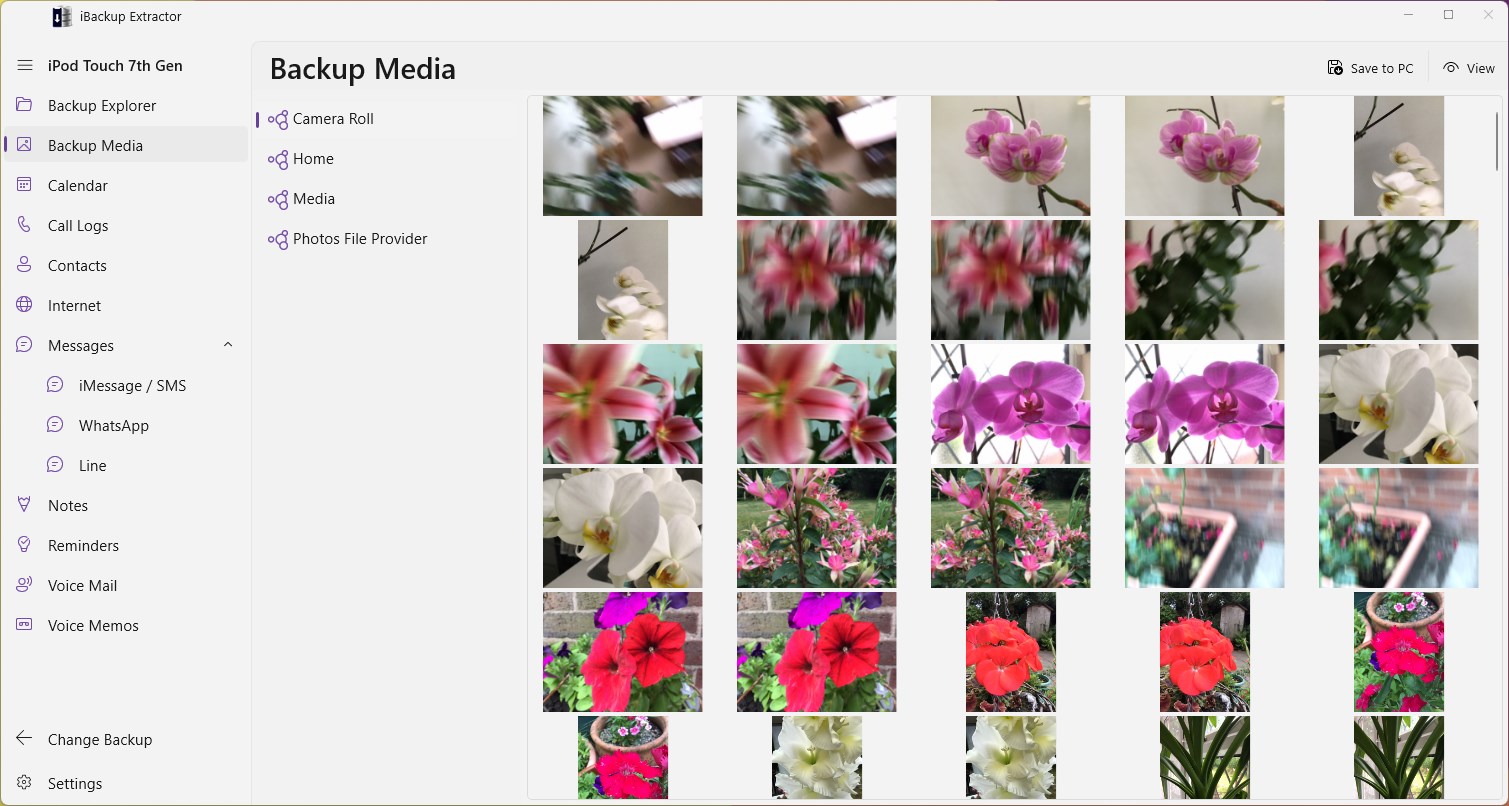Click the Contacts person icon

click(x=25, y=265)
